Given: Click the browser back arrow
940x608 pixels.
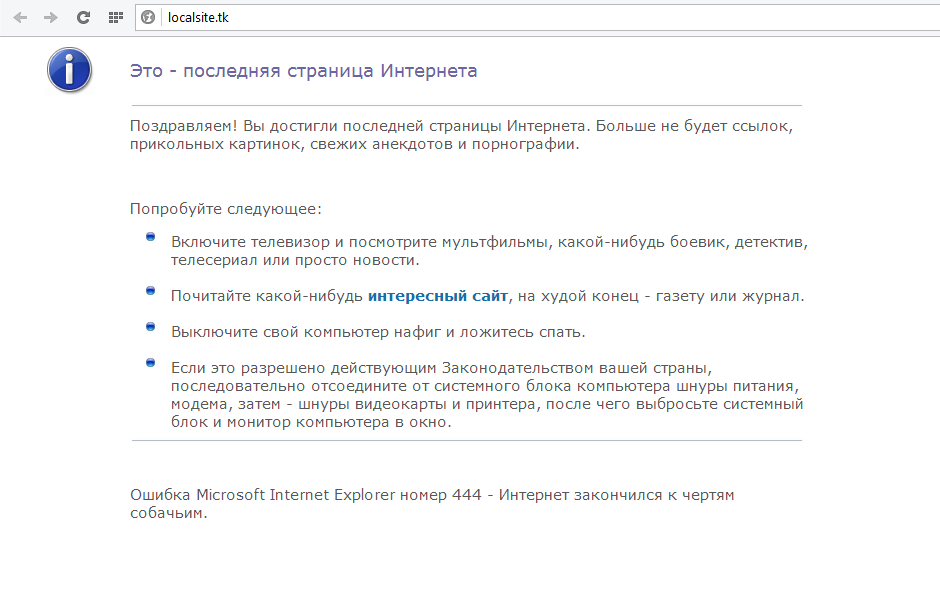Looking at the screenshot, I should 20,17.
